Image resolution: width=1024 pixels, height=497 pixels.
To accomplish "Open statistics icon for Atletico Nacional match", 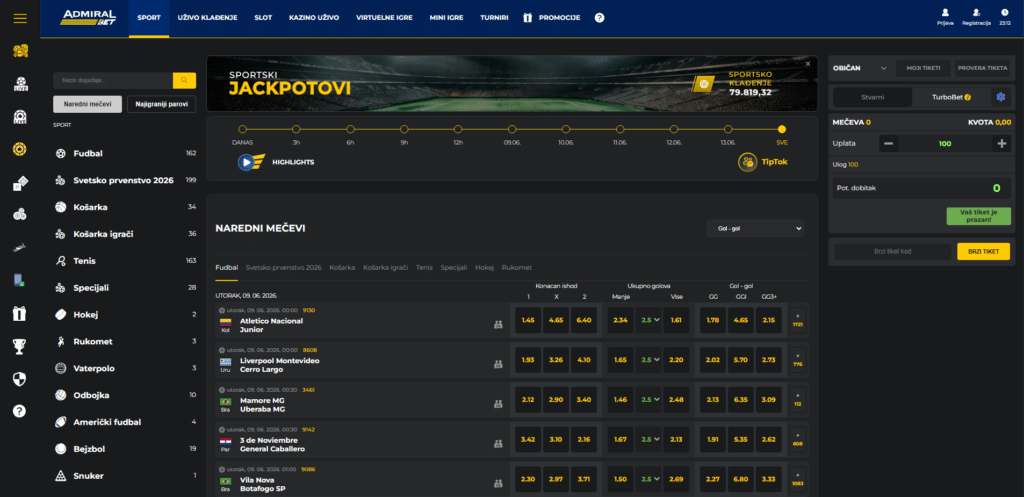I will 498,323.
